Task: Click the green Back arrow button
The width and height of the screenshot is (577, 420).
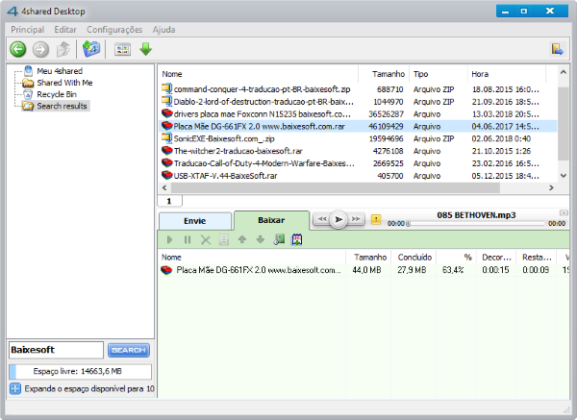Action: (x=18, y=49)
